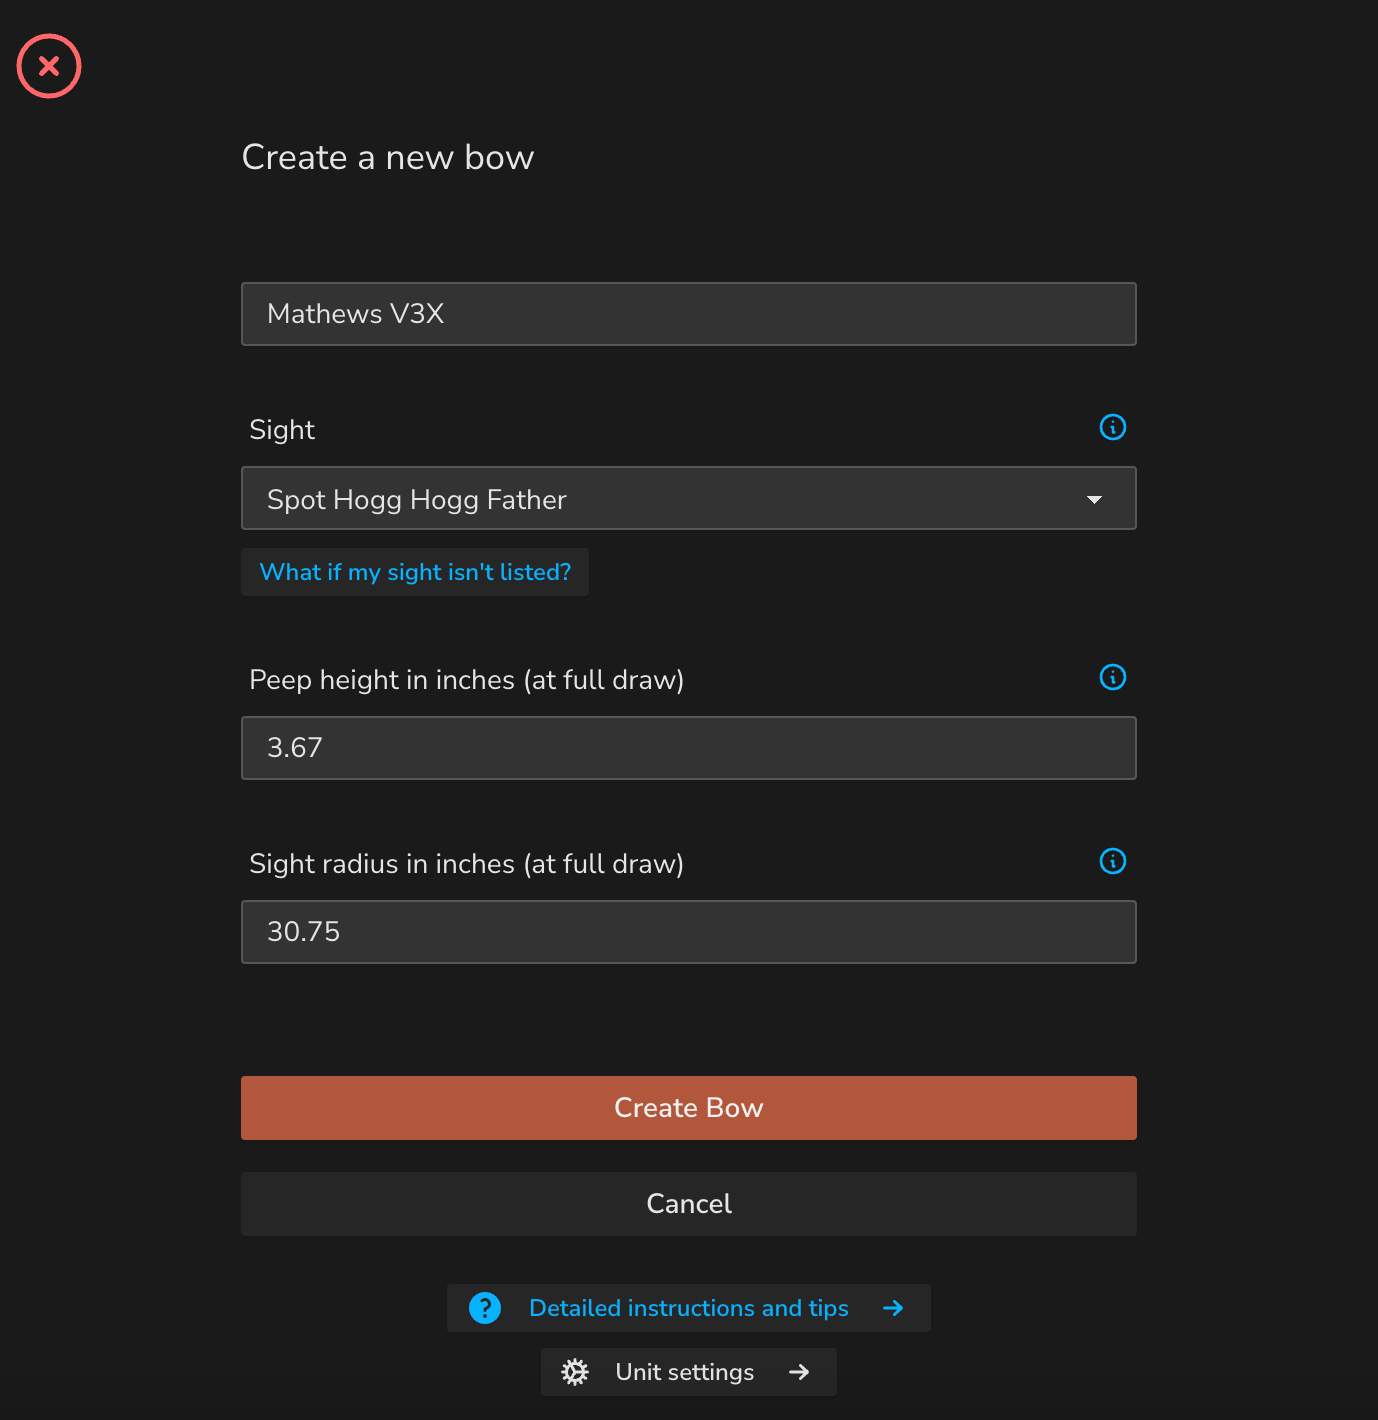The height and width of the screenshot is (1420, 1378).
Task: Open Detailed instructions and tips
Action: point(689,1308)
